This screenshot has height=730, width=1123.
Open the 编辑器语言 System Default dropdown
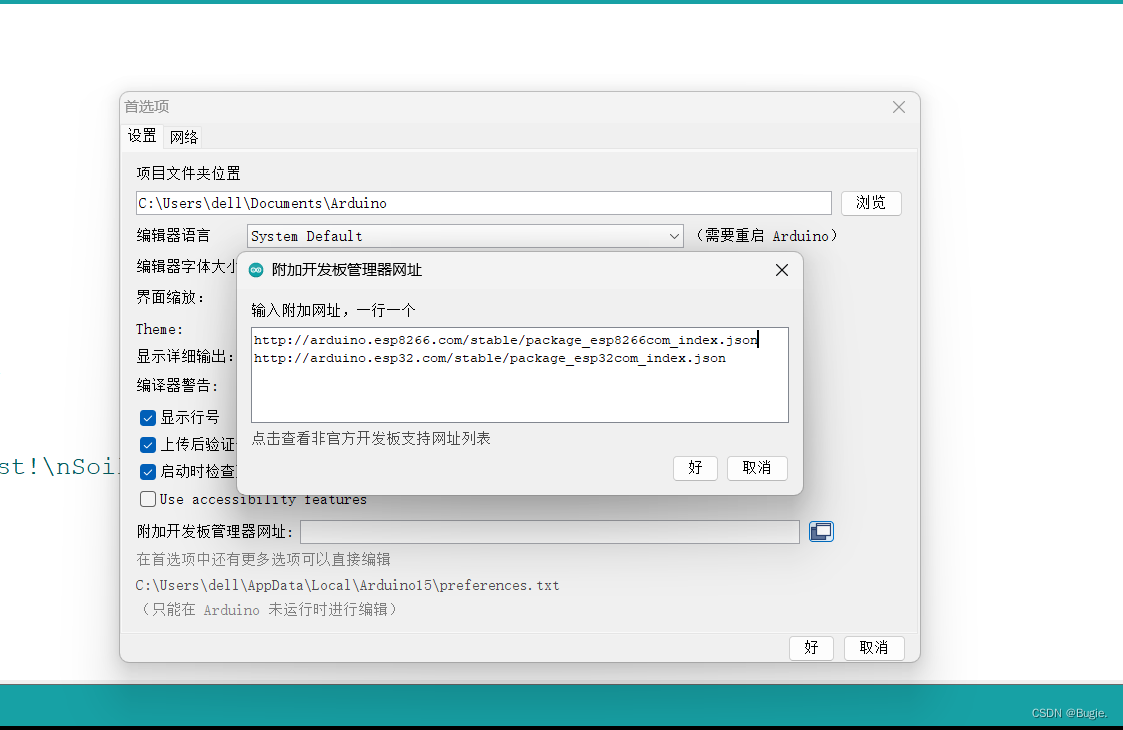click(x=465, y=236)
